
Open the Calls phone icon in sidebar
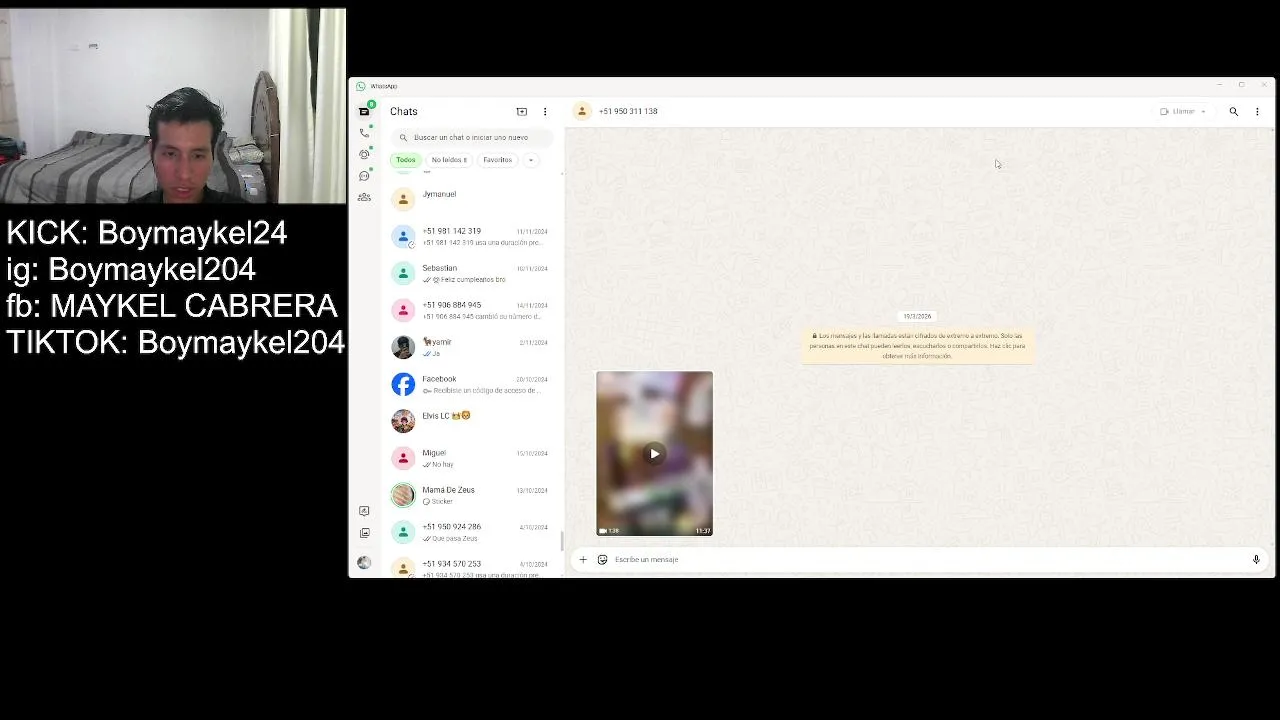(364, 133)
